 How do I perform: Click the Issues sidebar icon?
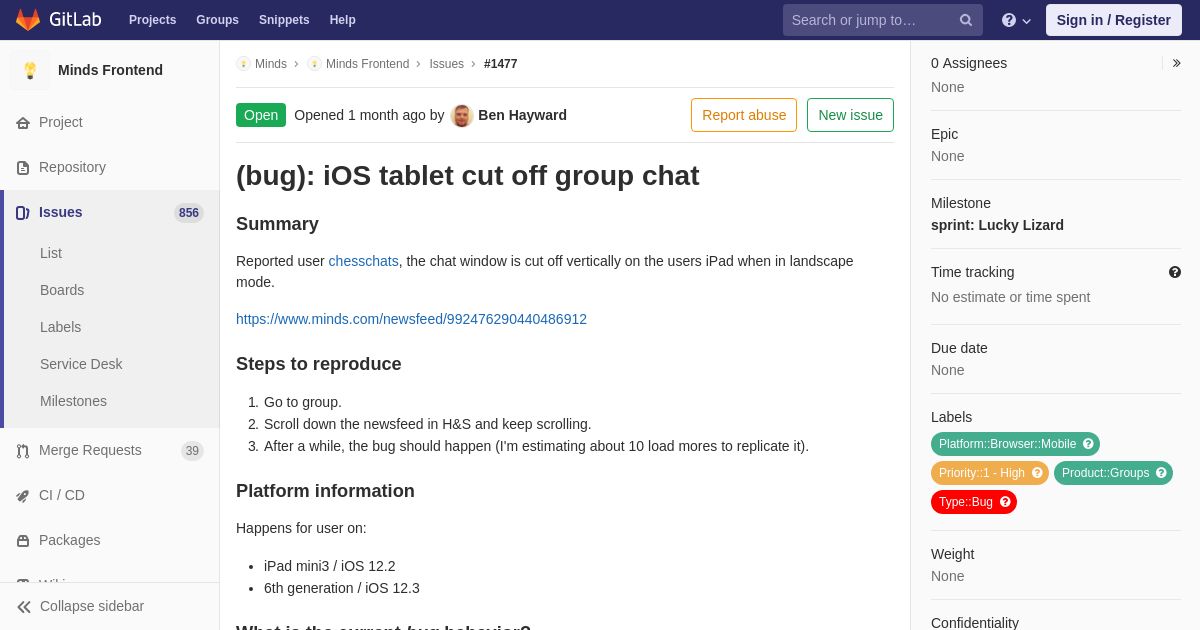[23, 213]
